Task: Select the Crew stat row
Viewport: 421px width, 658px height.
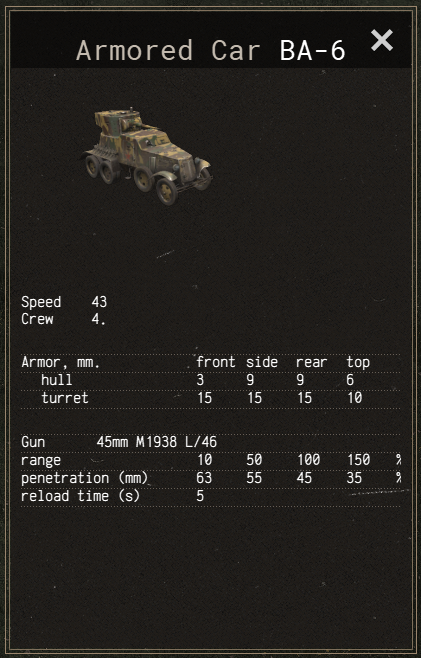Action: [x=63, y=319]
